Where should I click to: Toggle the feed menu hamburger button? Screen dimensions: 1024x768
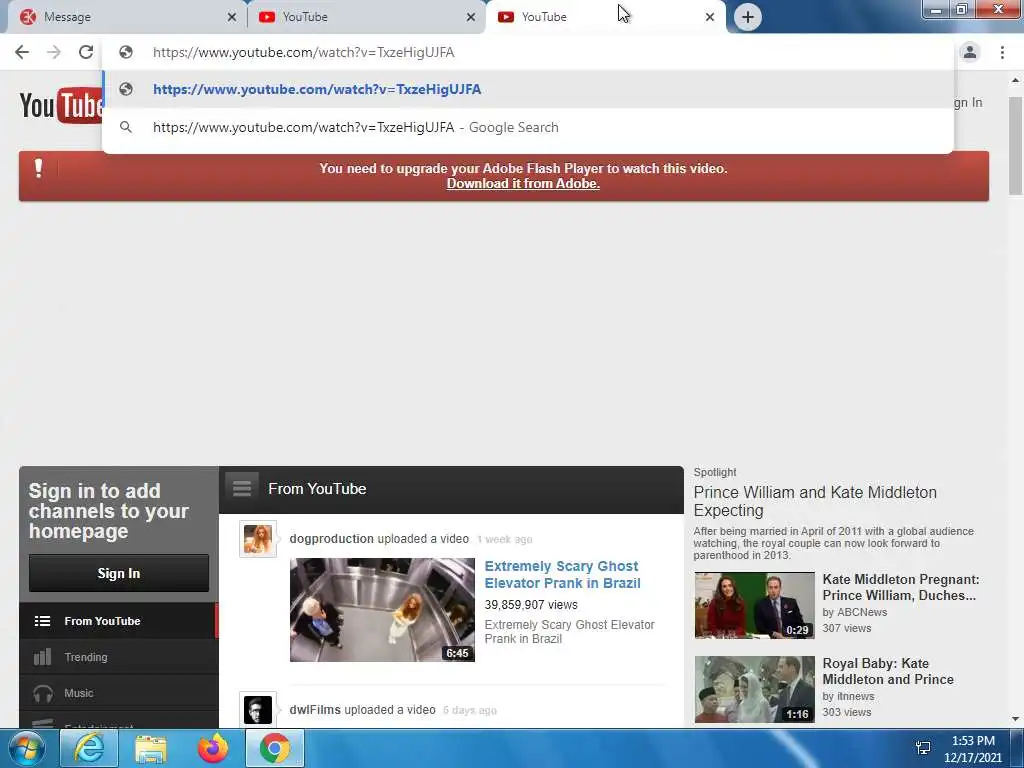point(242,488)
